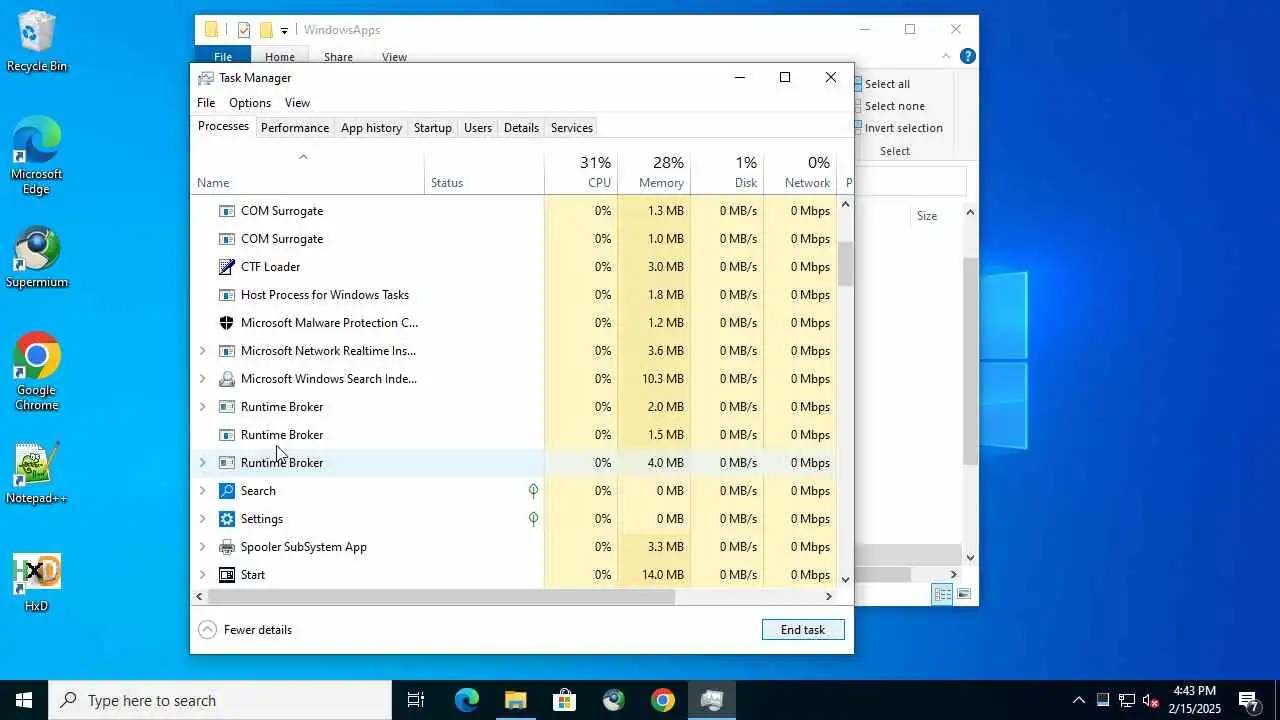The image size is (1280, 720).
Task: Open the Windows Start button
Action: pyautogui.click(x=24, y=700)
